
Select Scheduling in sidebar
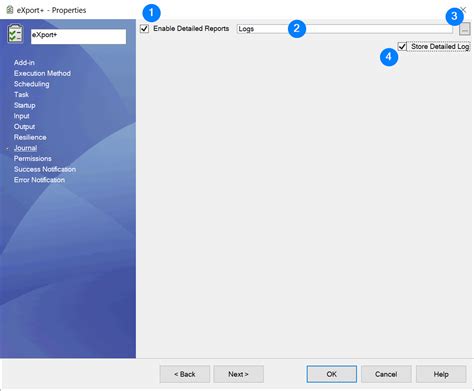pos(32,84)
